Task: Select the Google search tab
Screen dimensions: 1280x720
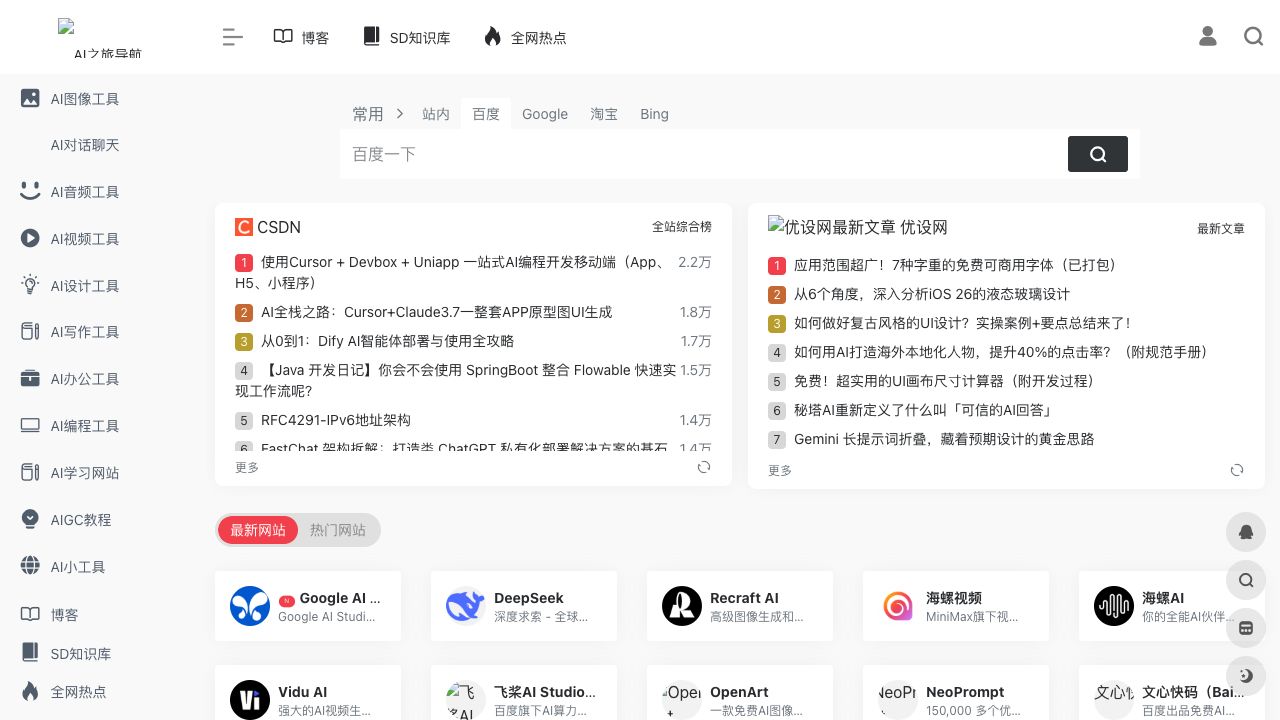Action: click(x=545, y=114)
